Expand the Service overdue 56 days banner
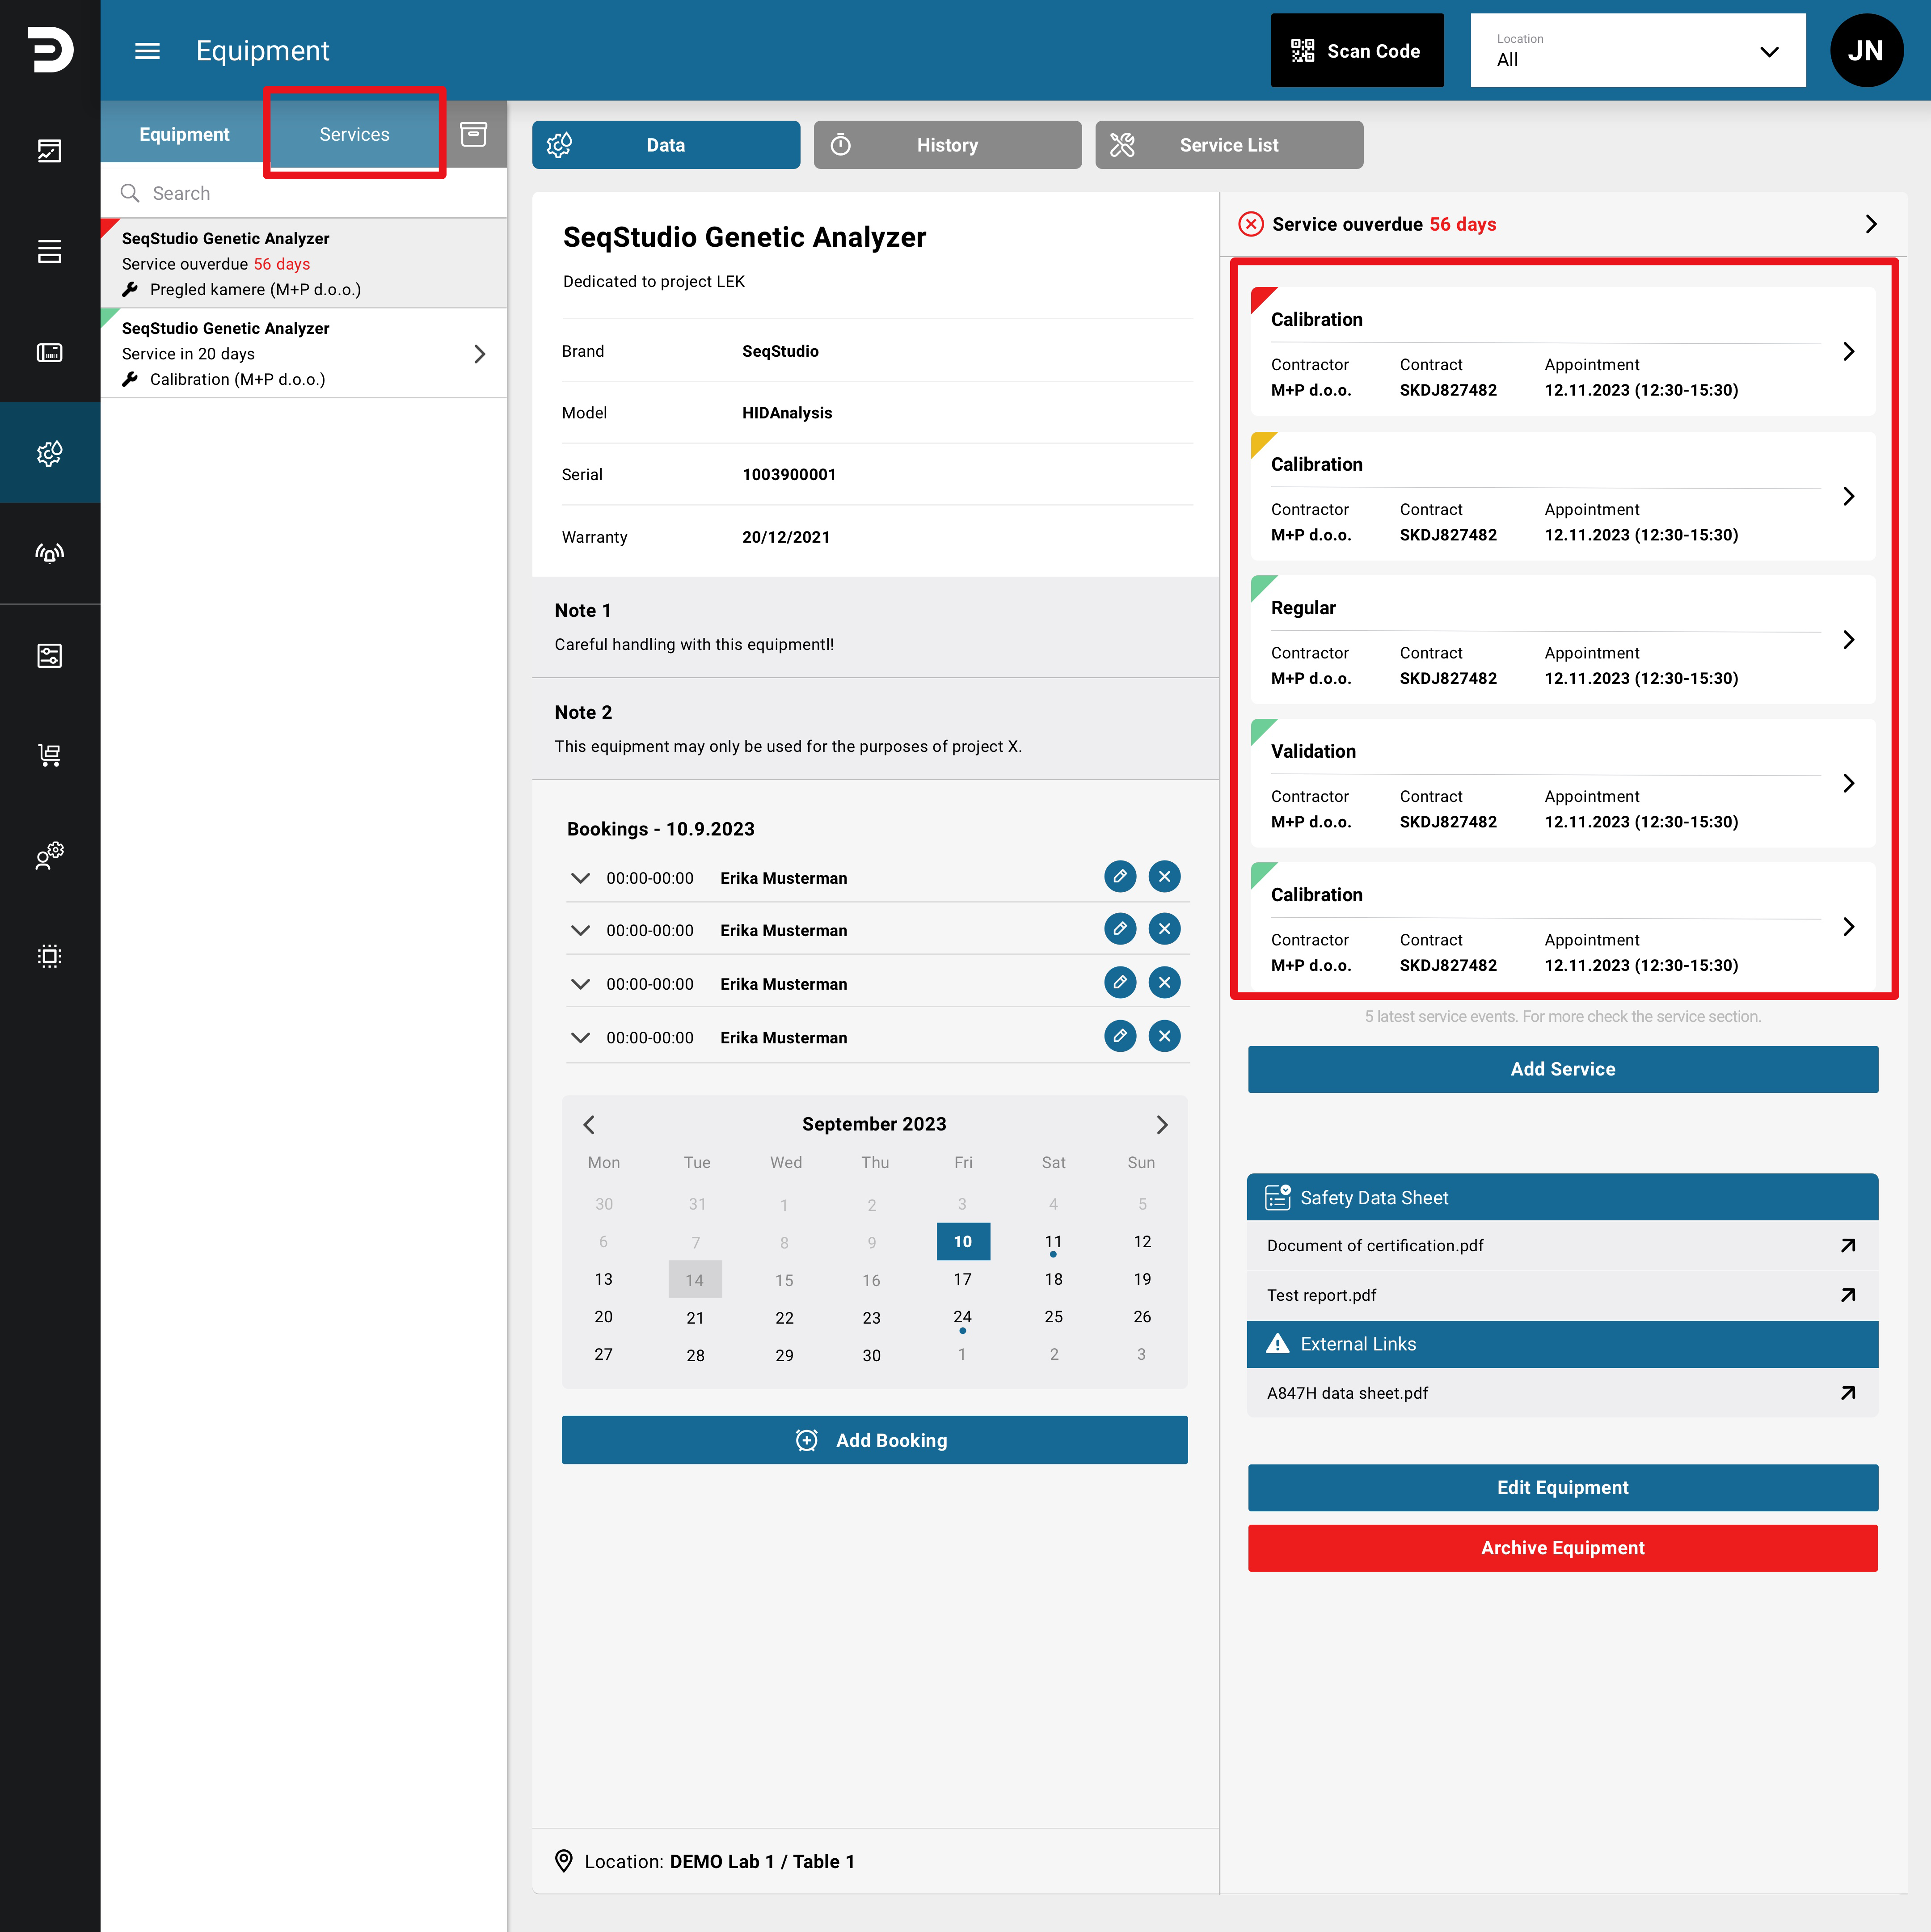Viewport: 1931px width, 1932px height. [1563, 224]
